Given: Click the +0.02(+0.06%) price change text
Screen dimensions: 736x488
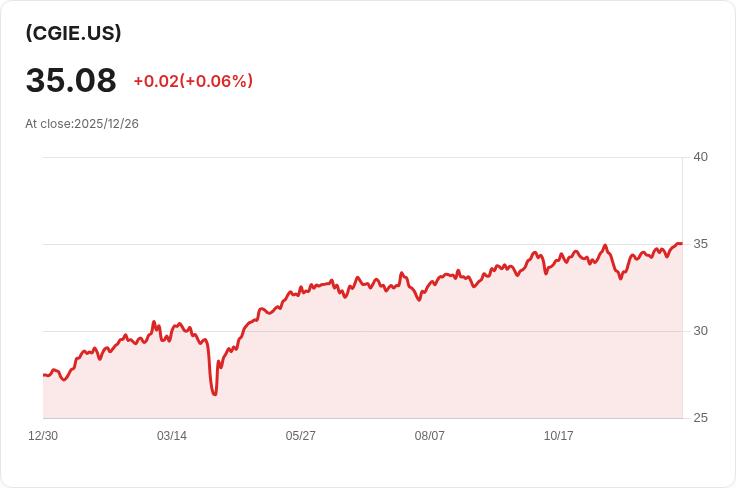Looking at the screenshot, I should pos(193,81).
